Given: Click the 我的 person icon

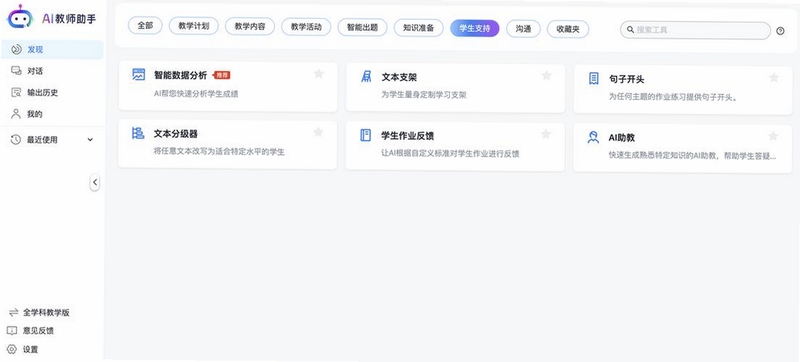Looking at the screenshot, I should click(x=16, y=114).
